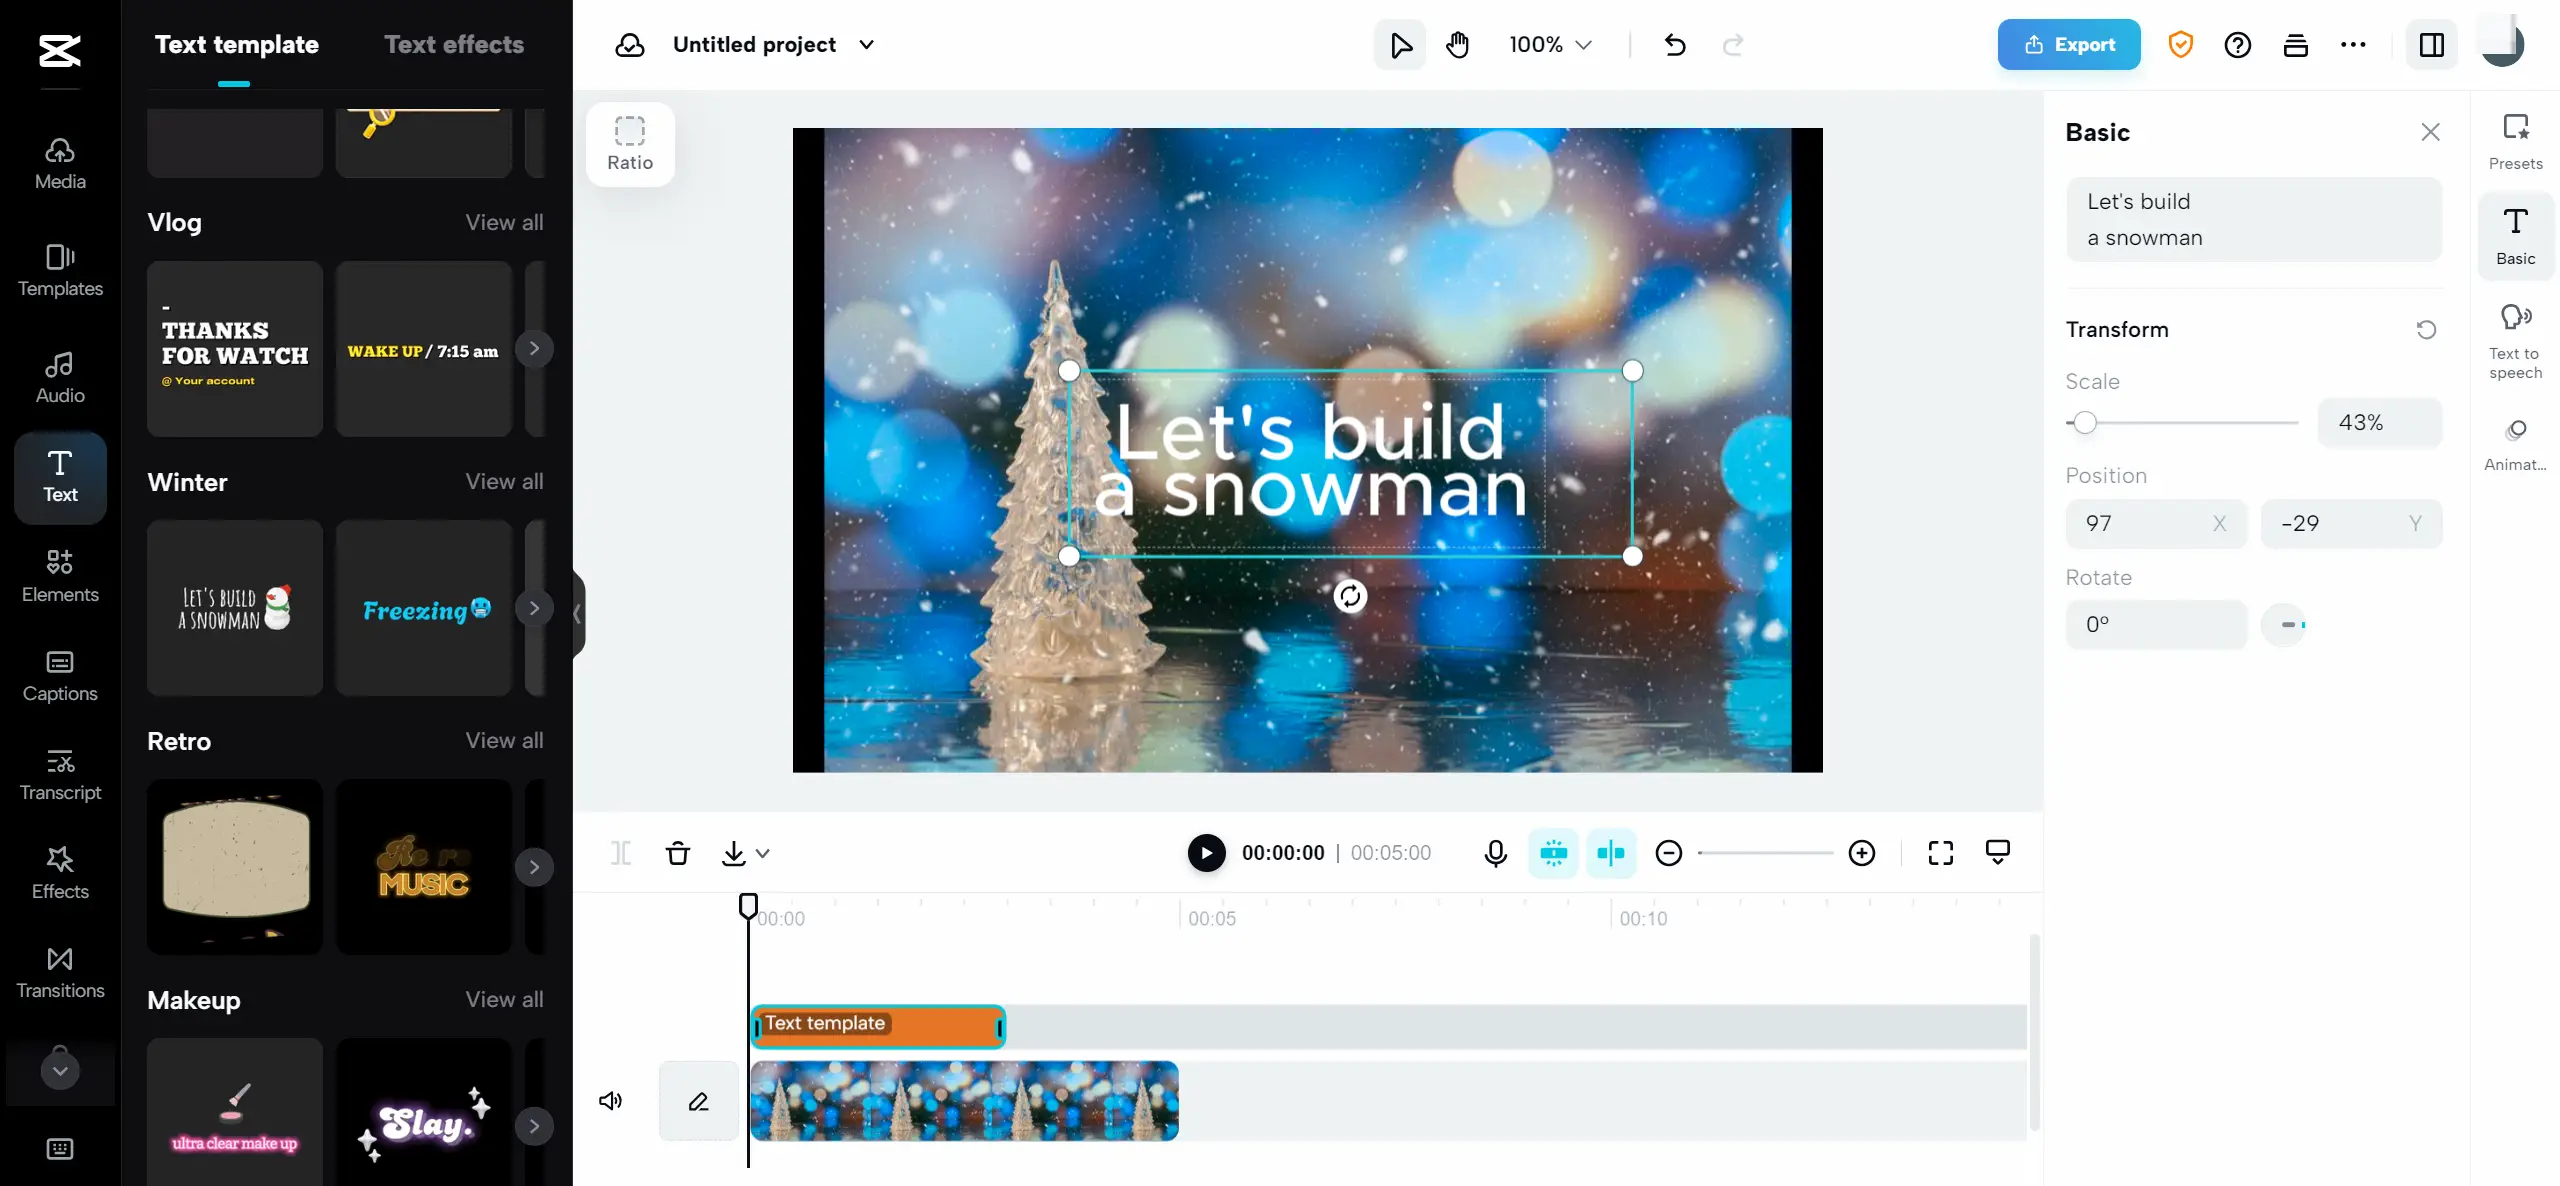Switch to Text effects tab
This screenshot has width=2560, height=1186.
[454, 44]
